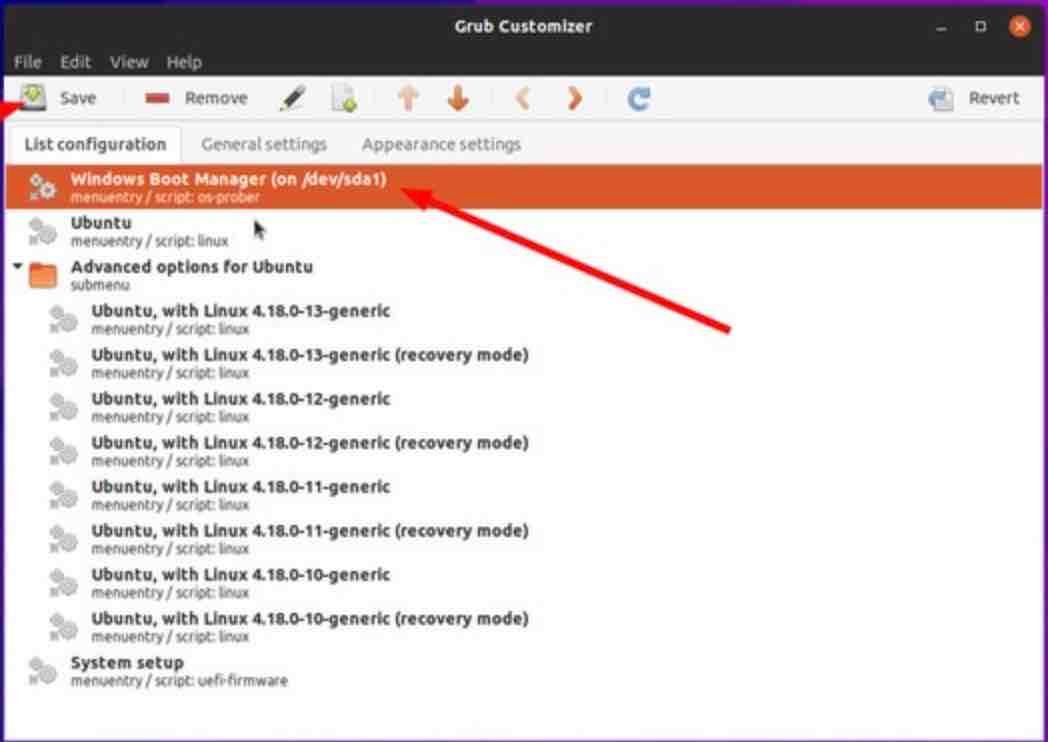This screenshot has height=742, width=1048.
Task: Click the Save button label
Action: (78, 98)
